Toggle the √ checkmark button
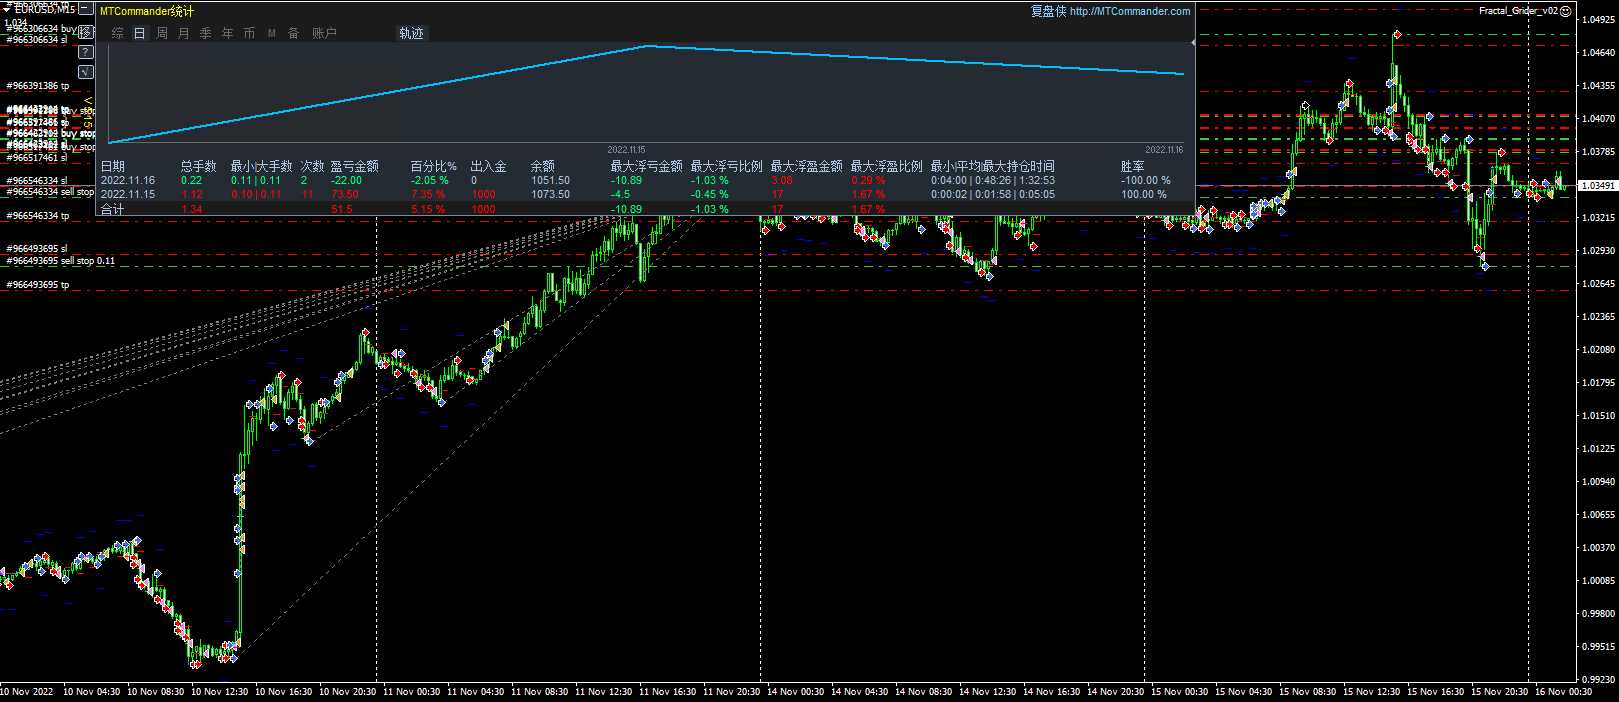Viewport: 1619px width, 702px height. [86, 72]
